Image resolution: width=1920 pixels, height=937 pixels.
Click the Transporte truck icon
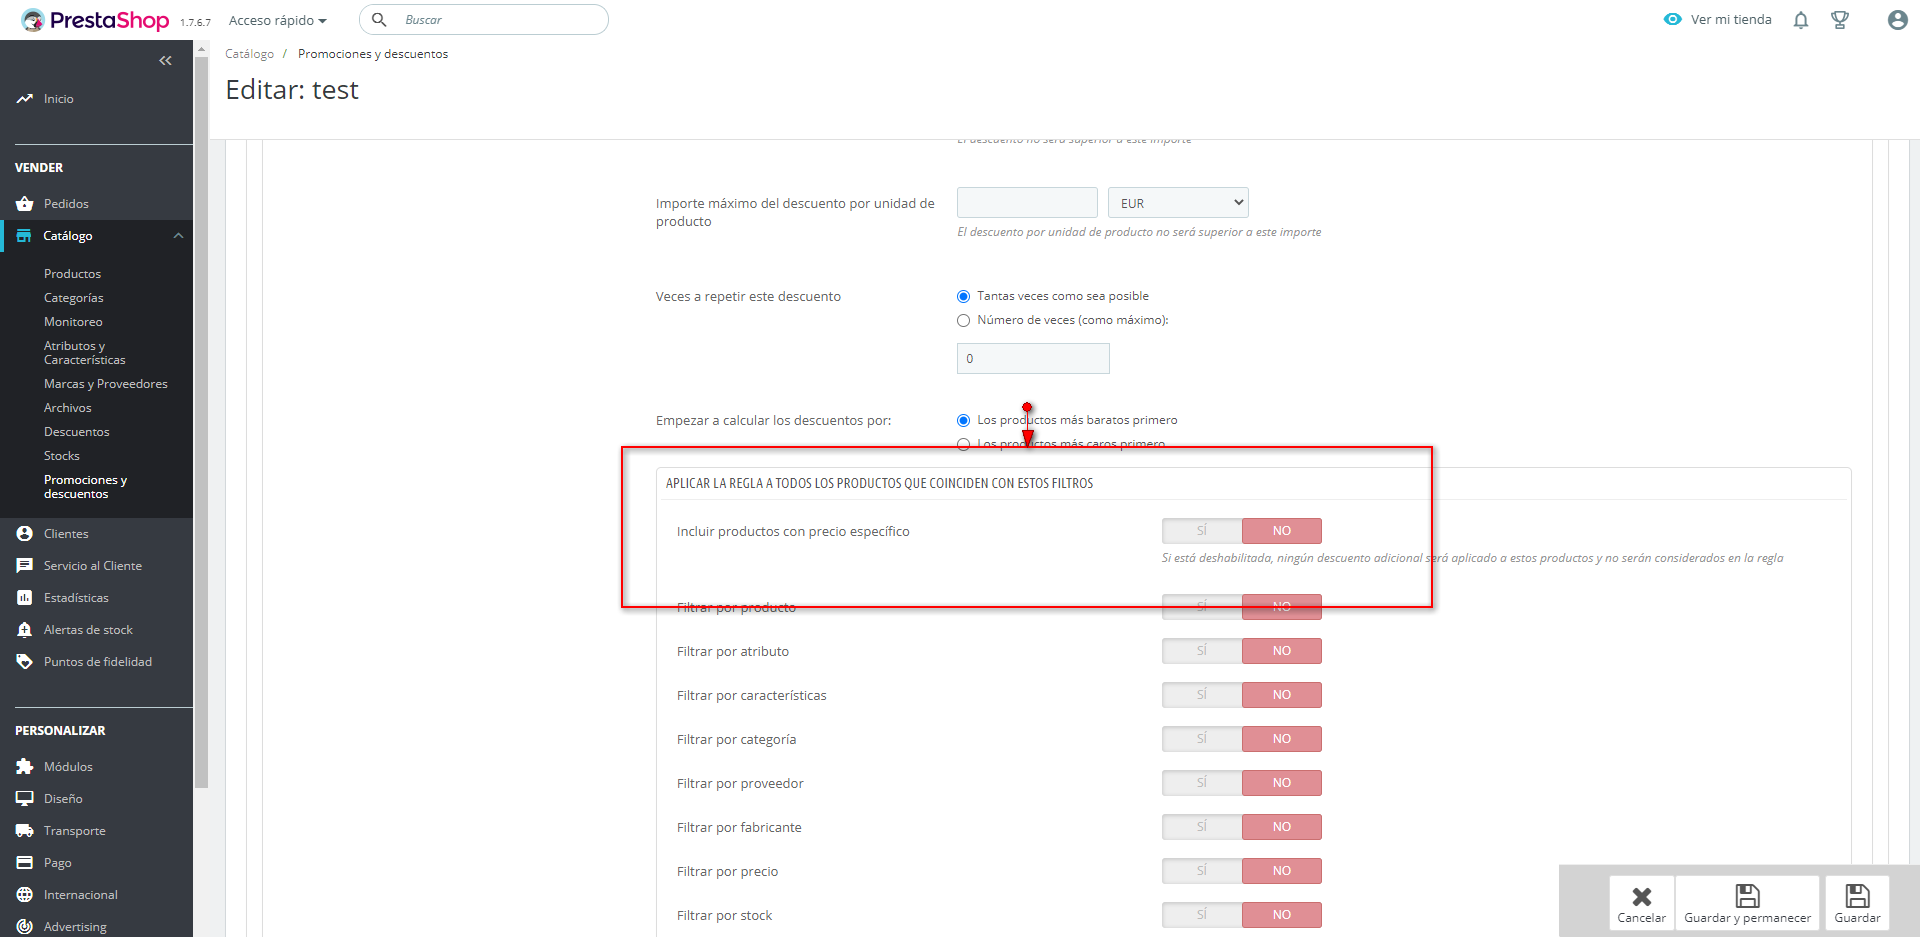coord(25,831)
